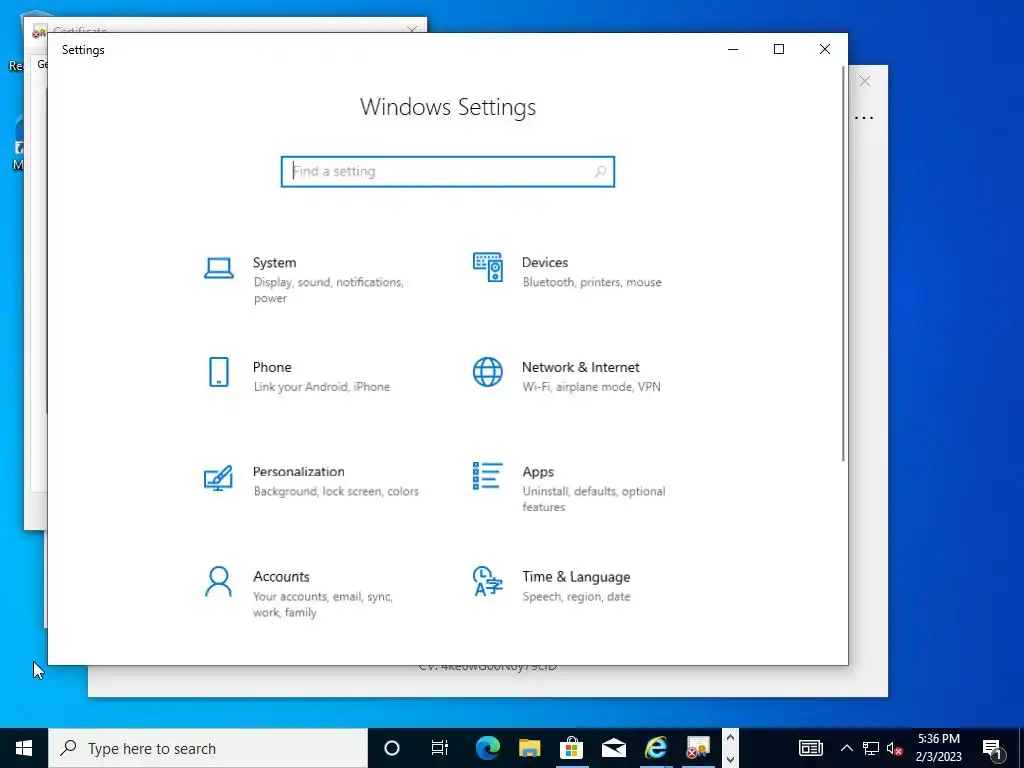
Task: Open the Accounts person icon
Action: pos(218,581)
